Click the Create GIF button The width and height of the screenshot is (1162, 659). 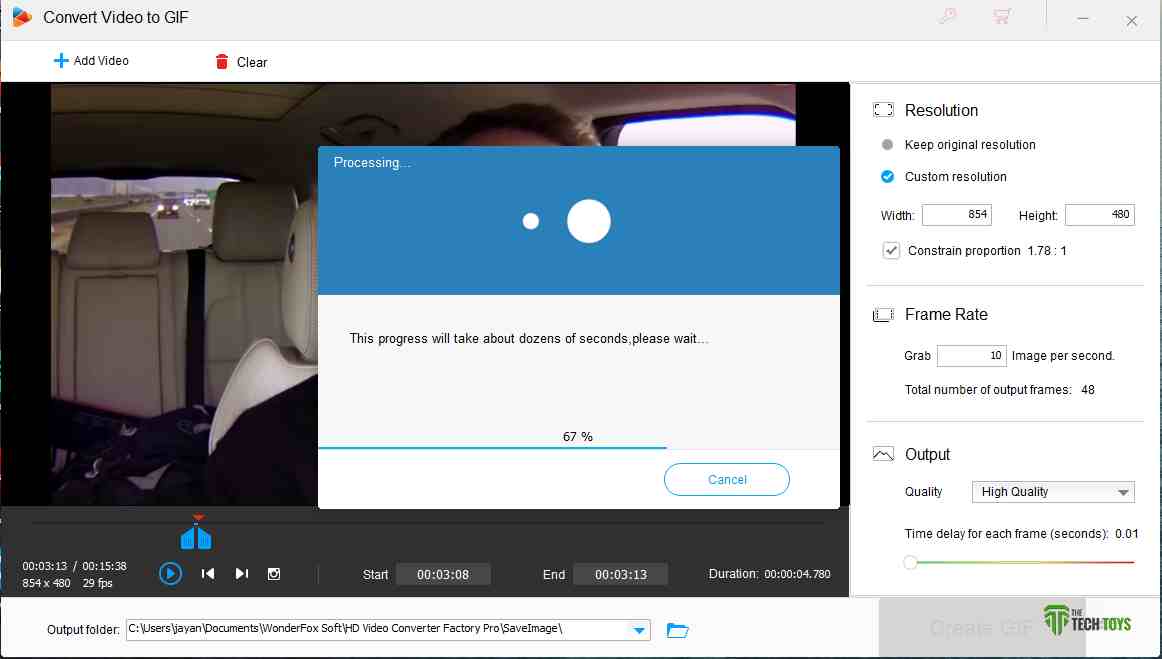(982, 627)
